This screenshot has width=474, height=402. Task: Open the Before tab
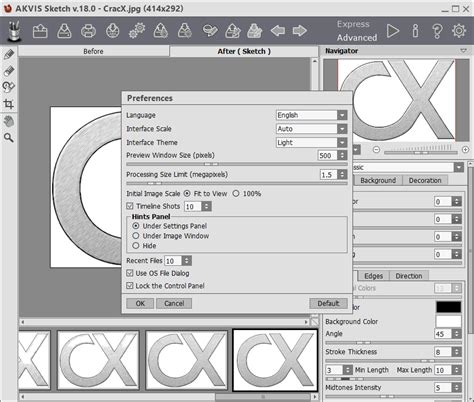click(x=93, y=51)
